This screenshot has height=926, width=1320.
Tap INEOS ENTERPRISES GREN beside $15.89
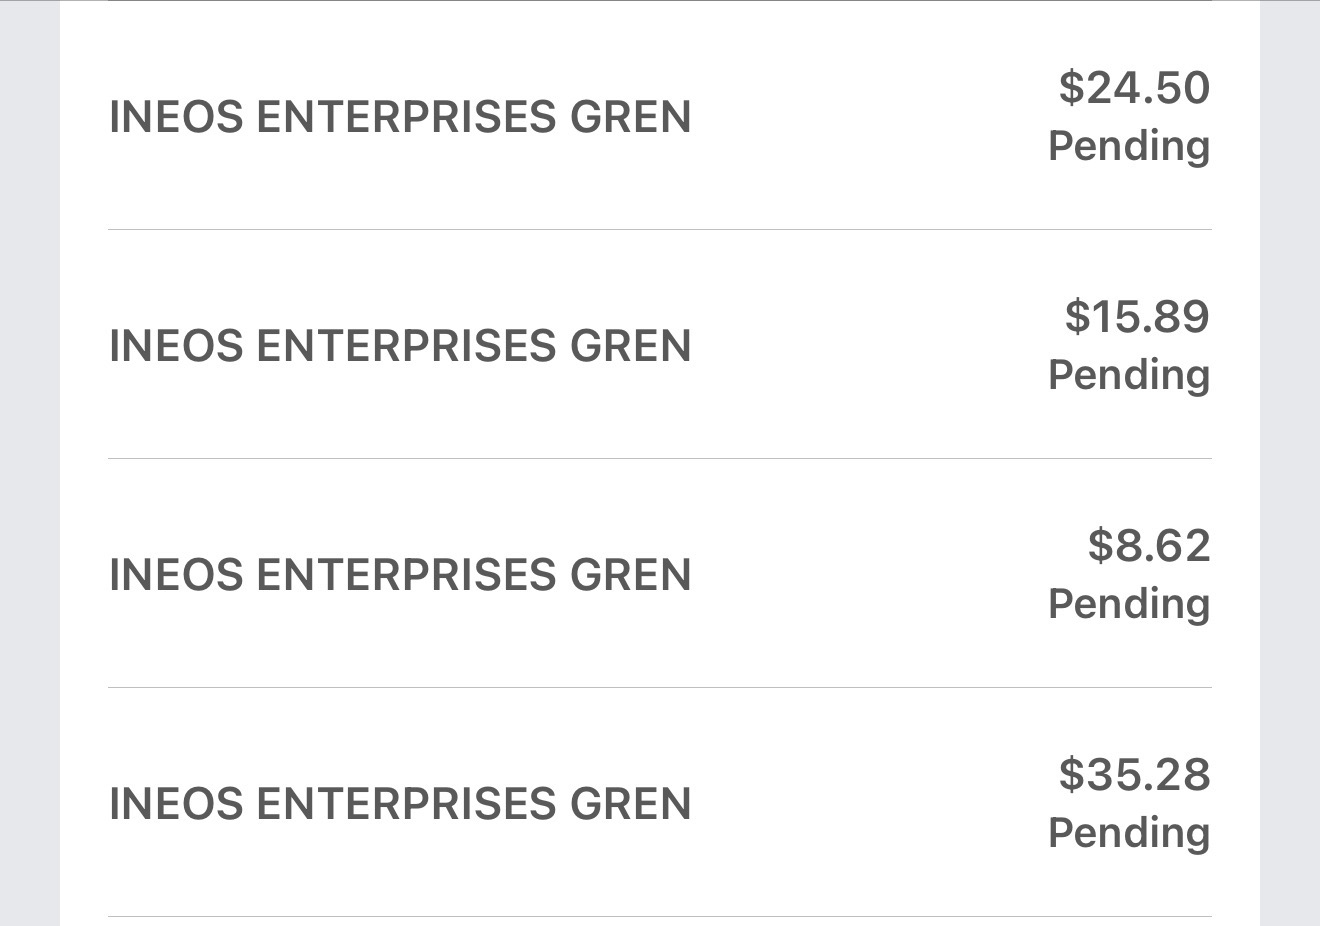point(400,346)
